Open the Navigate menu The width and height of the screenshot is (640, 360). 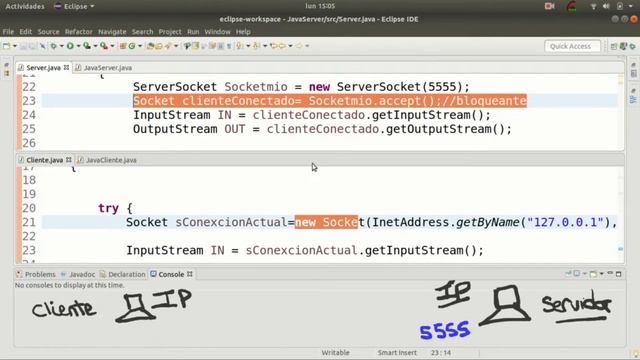point(112,31)
